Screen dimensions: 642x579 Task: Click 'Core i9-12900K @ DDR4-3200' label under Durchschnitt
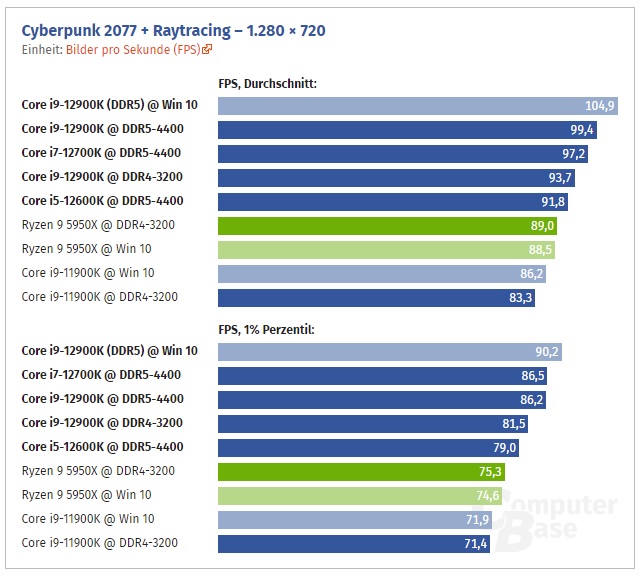[102, 177]
